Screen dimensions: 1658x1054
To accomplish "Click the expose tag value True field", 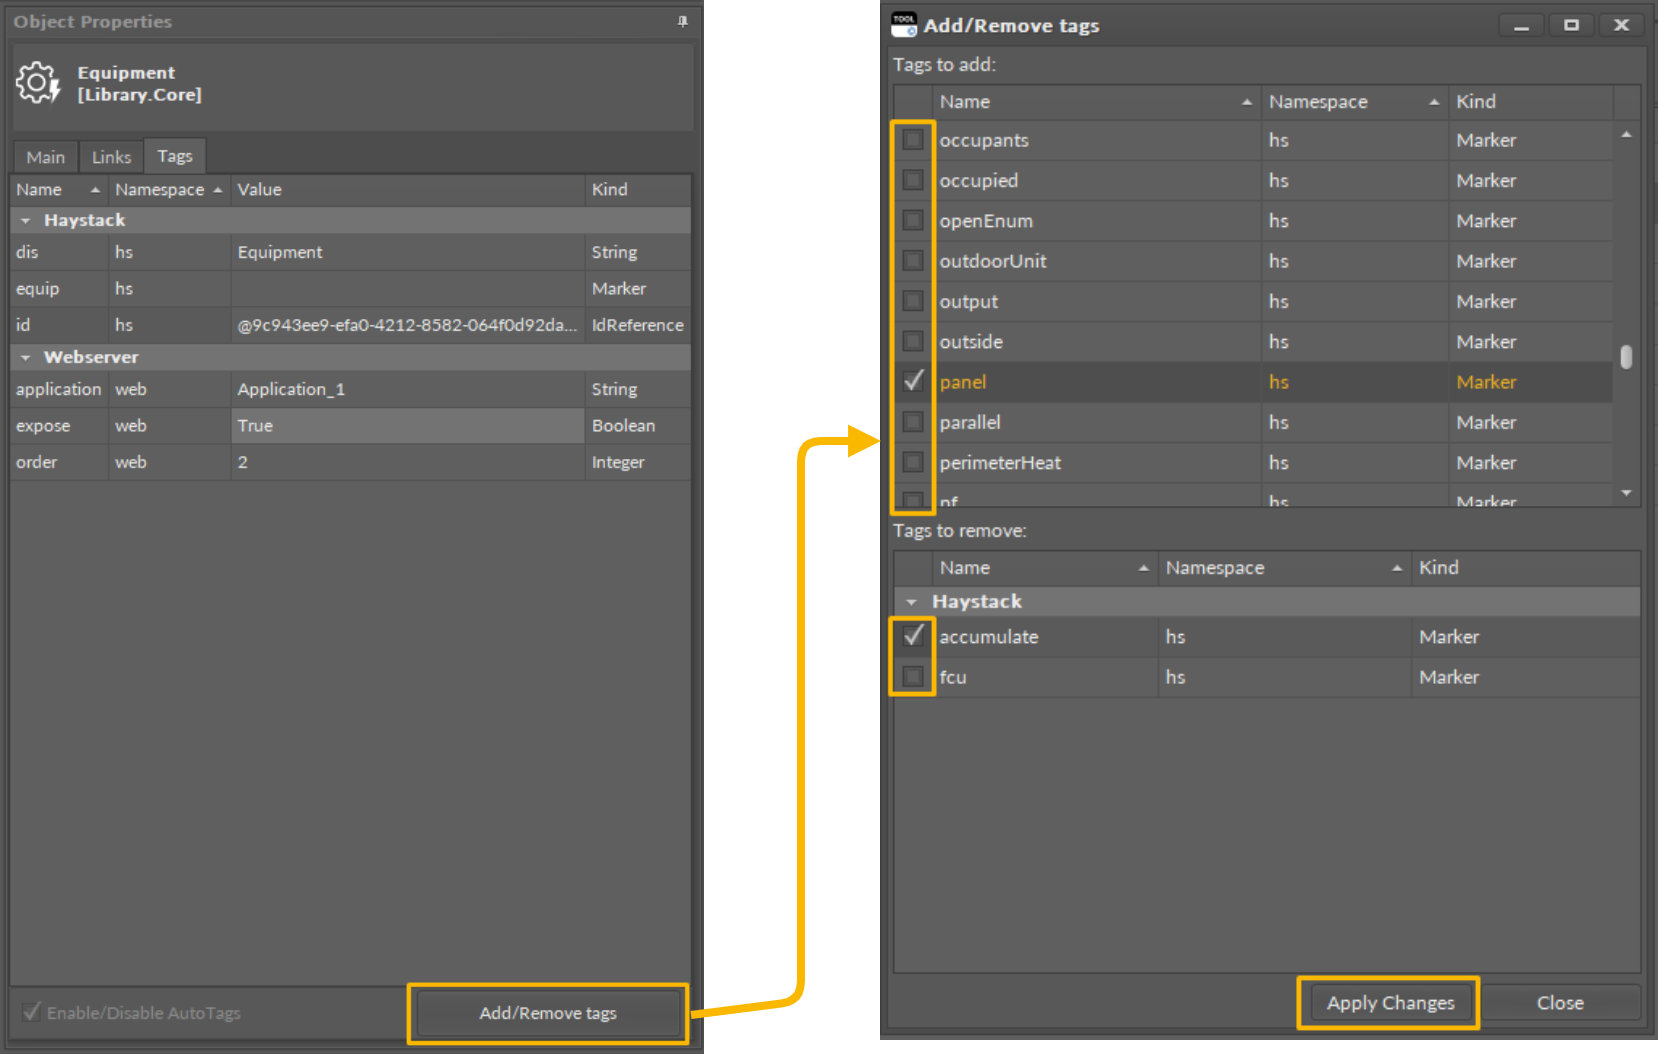I will [407, 426].
